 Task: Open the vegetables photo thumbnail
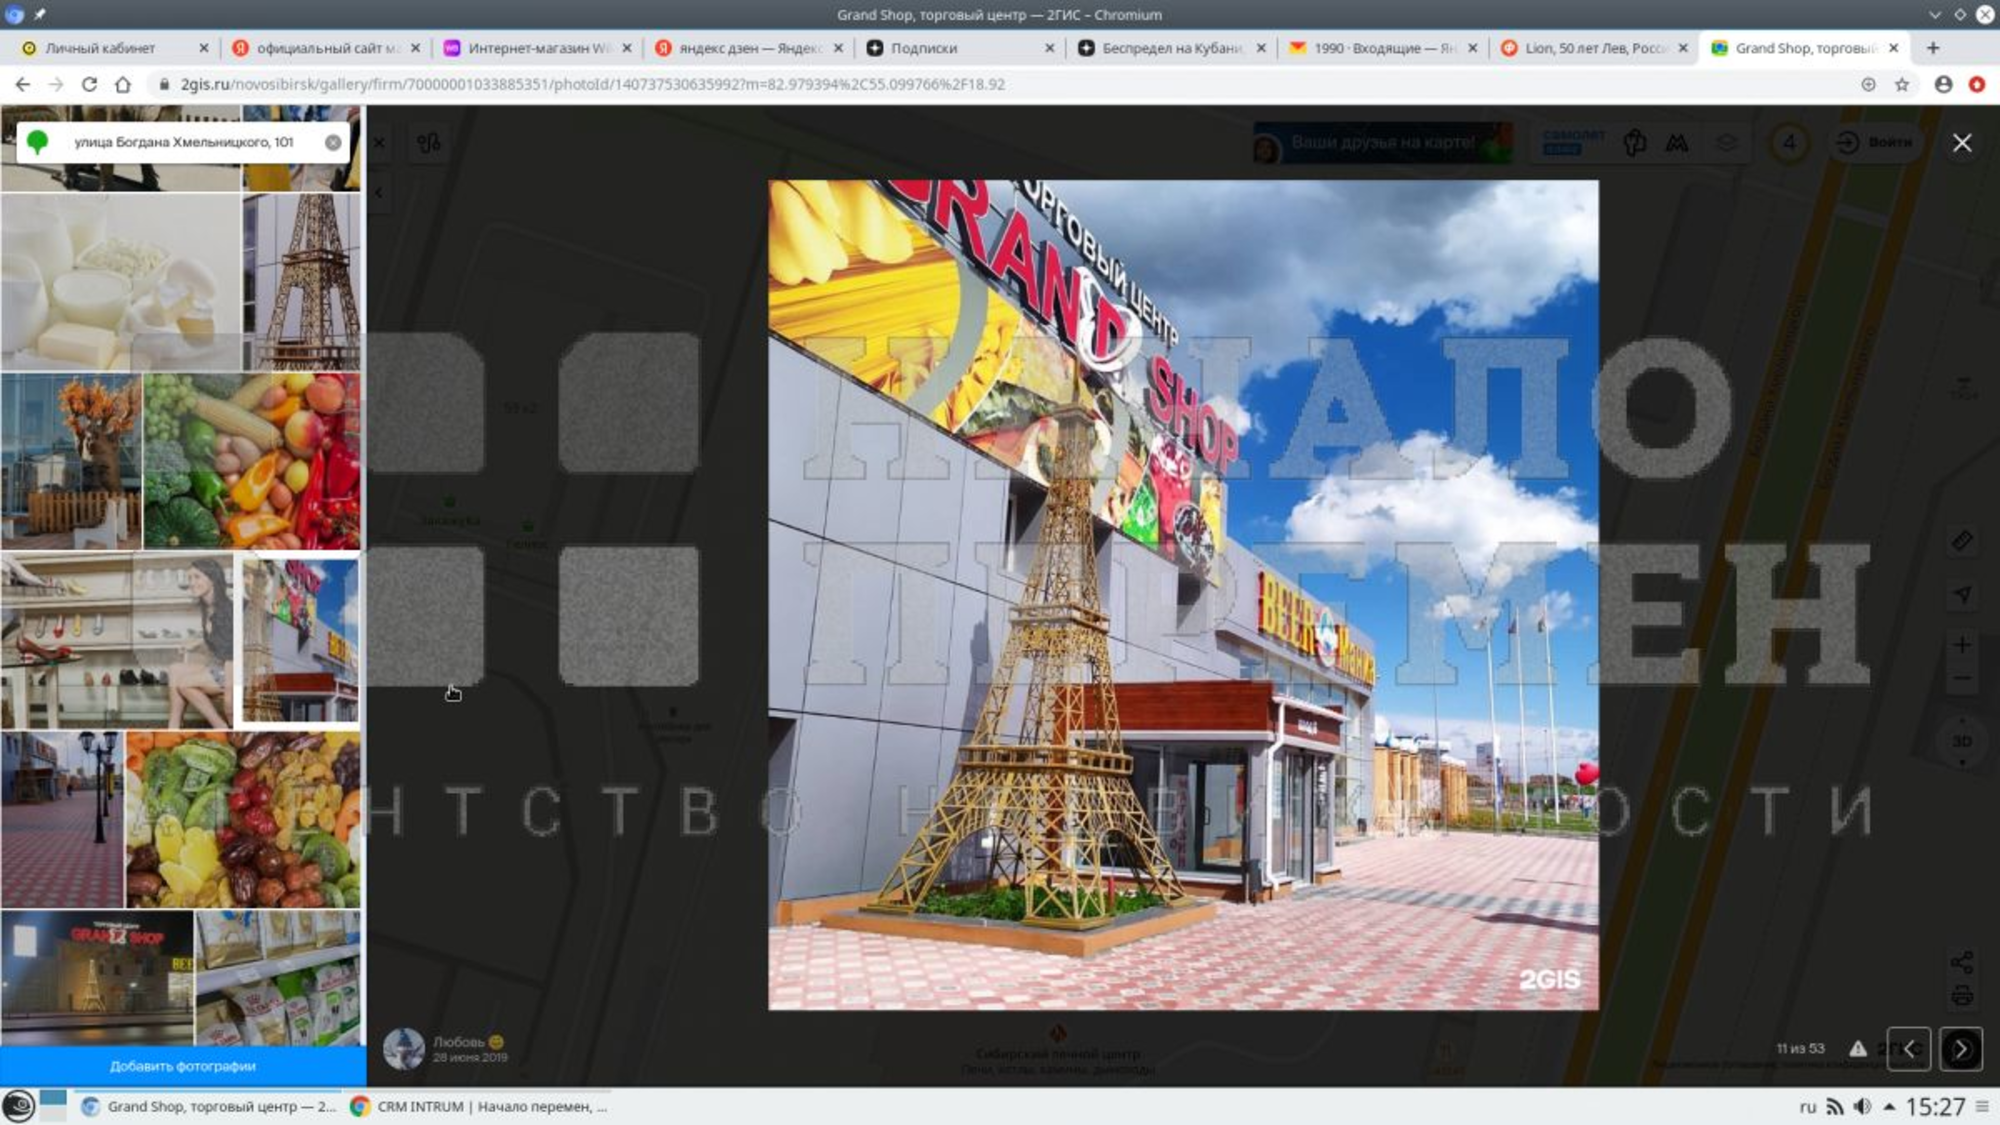(x=251, y=461)
